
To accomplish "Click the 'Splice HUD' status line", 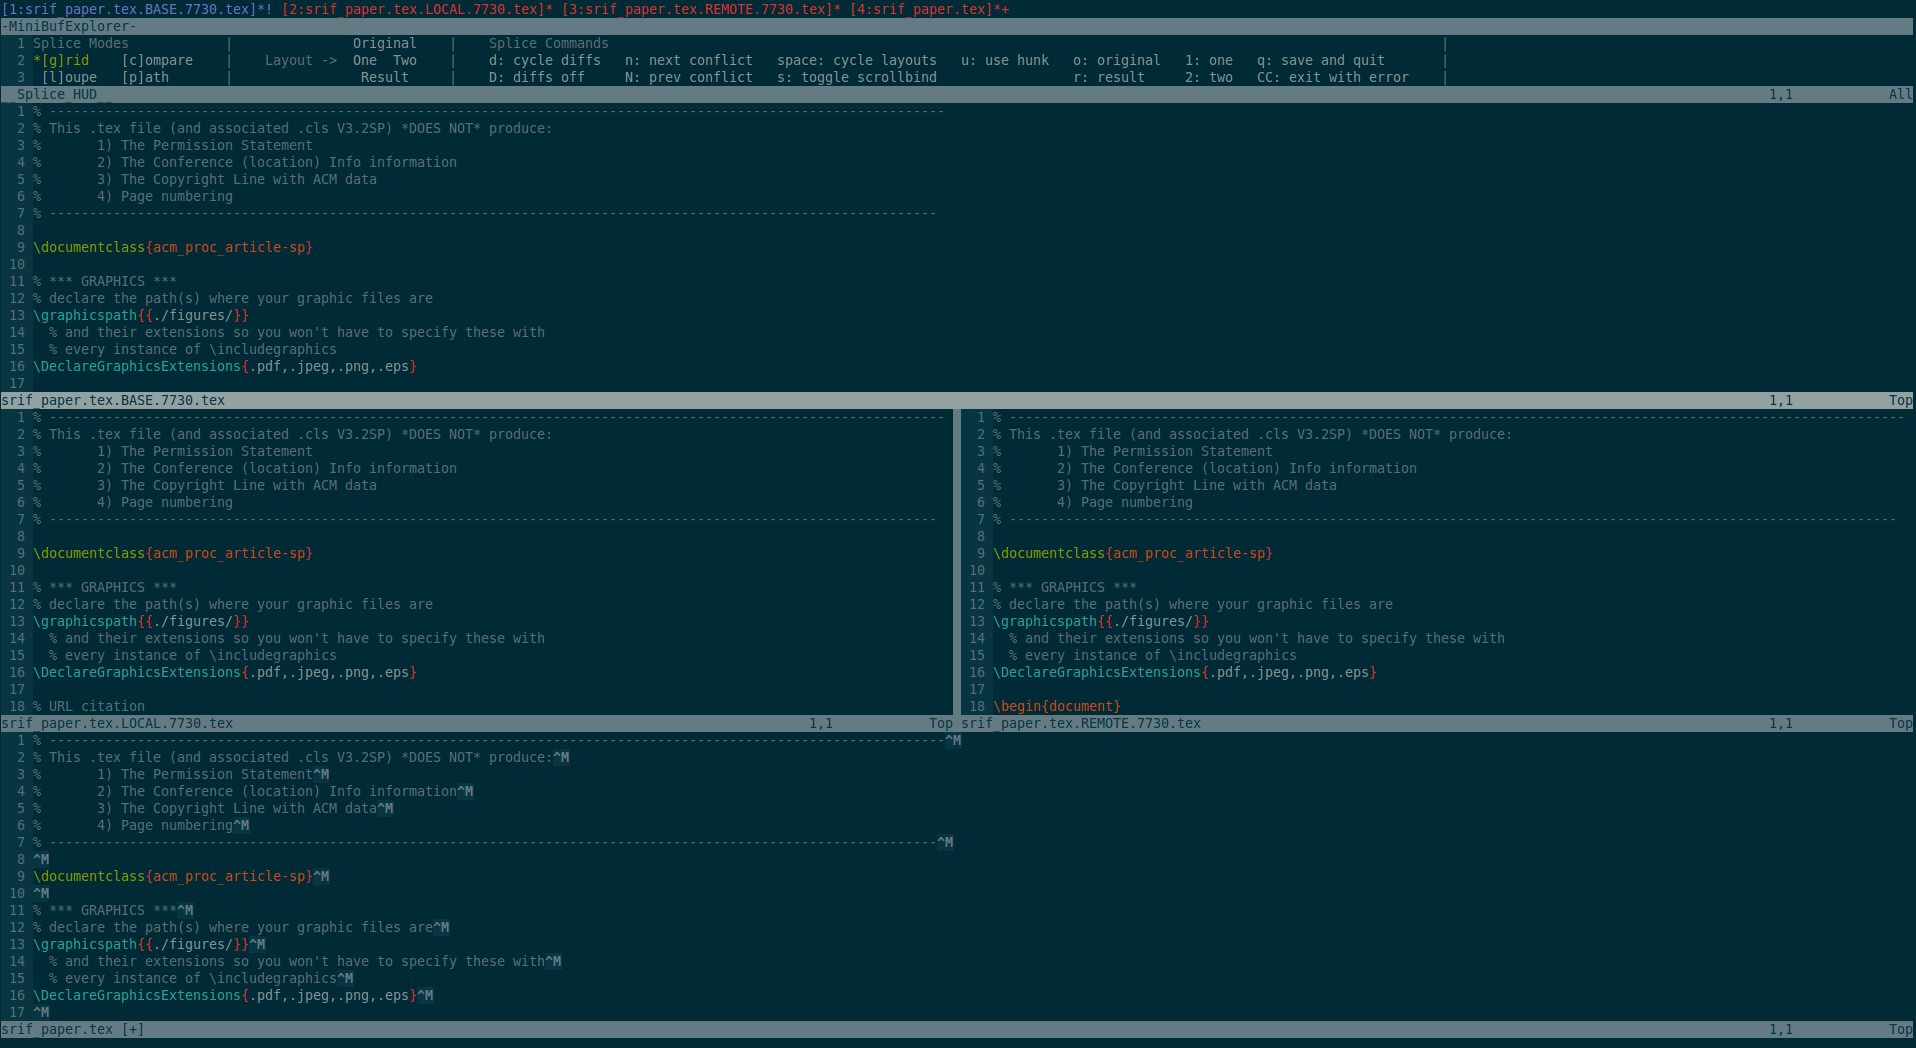I will tap(958, 94).
